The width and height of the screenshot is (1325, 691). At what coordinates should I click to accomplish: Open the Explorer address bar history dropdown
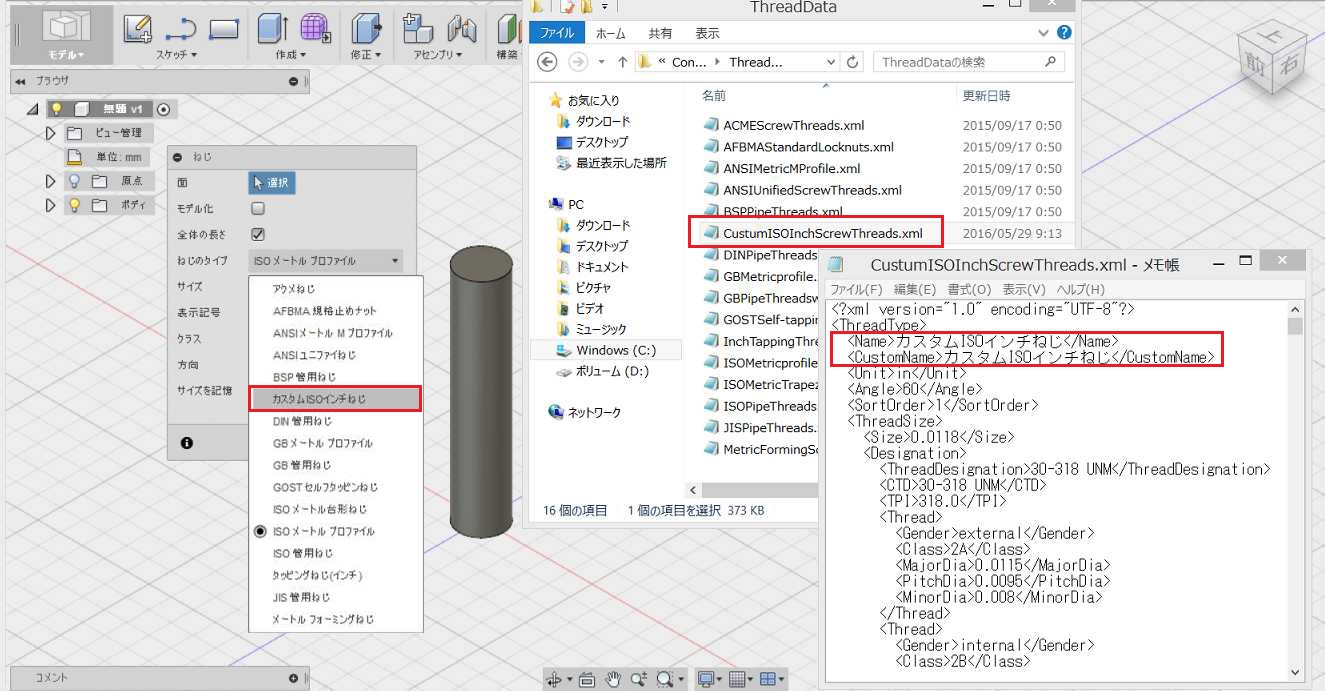tap(830, 62)
